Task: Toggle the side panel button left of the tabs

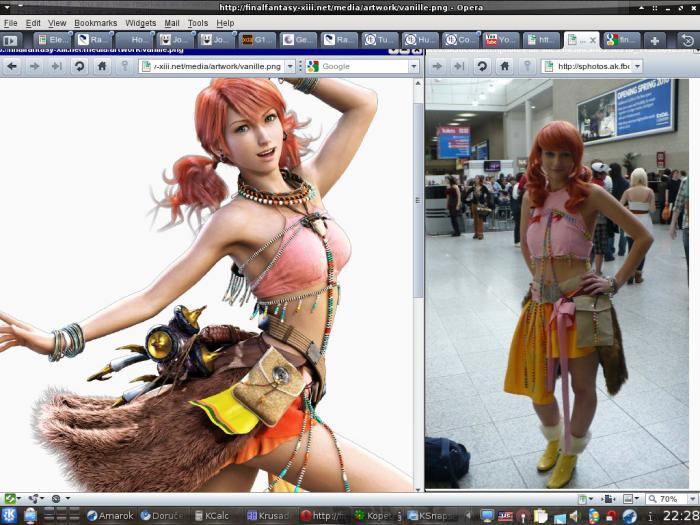Action: (x=10, y=41)
